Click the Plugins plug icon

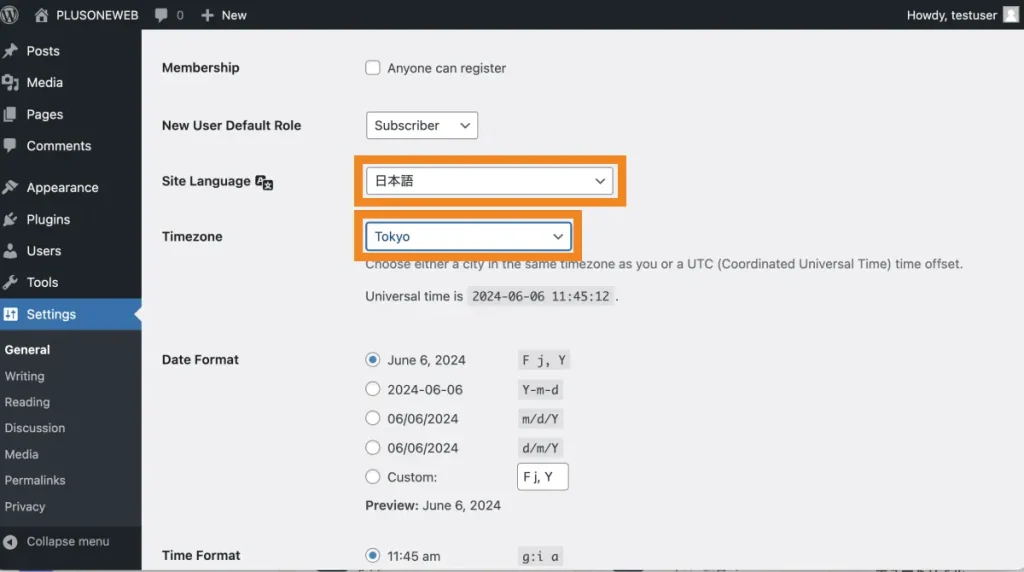tap(11, 220)
